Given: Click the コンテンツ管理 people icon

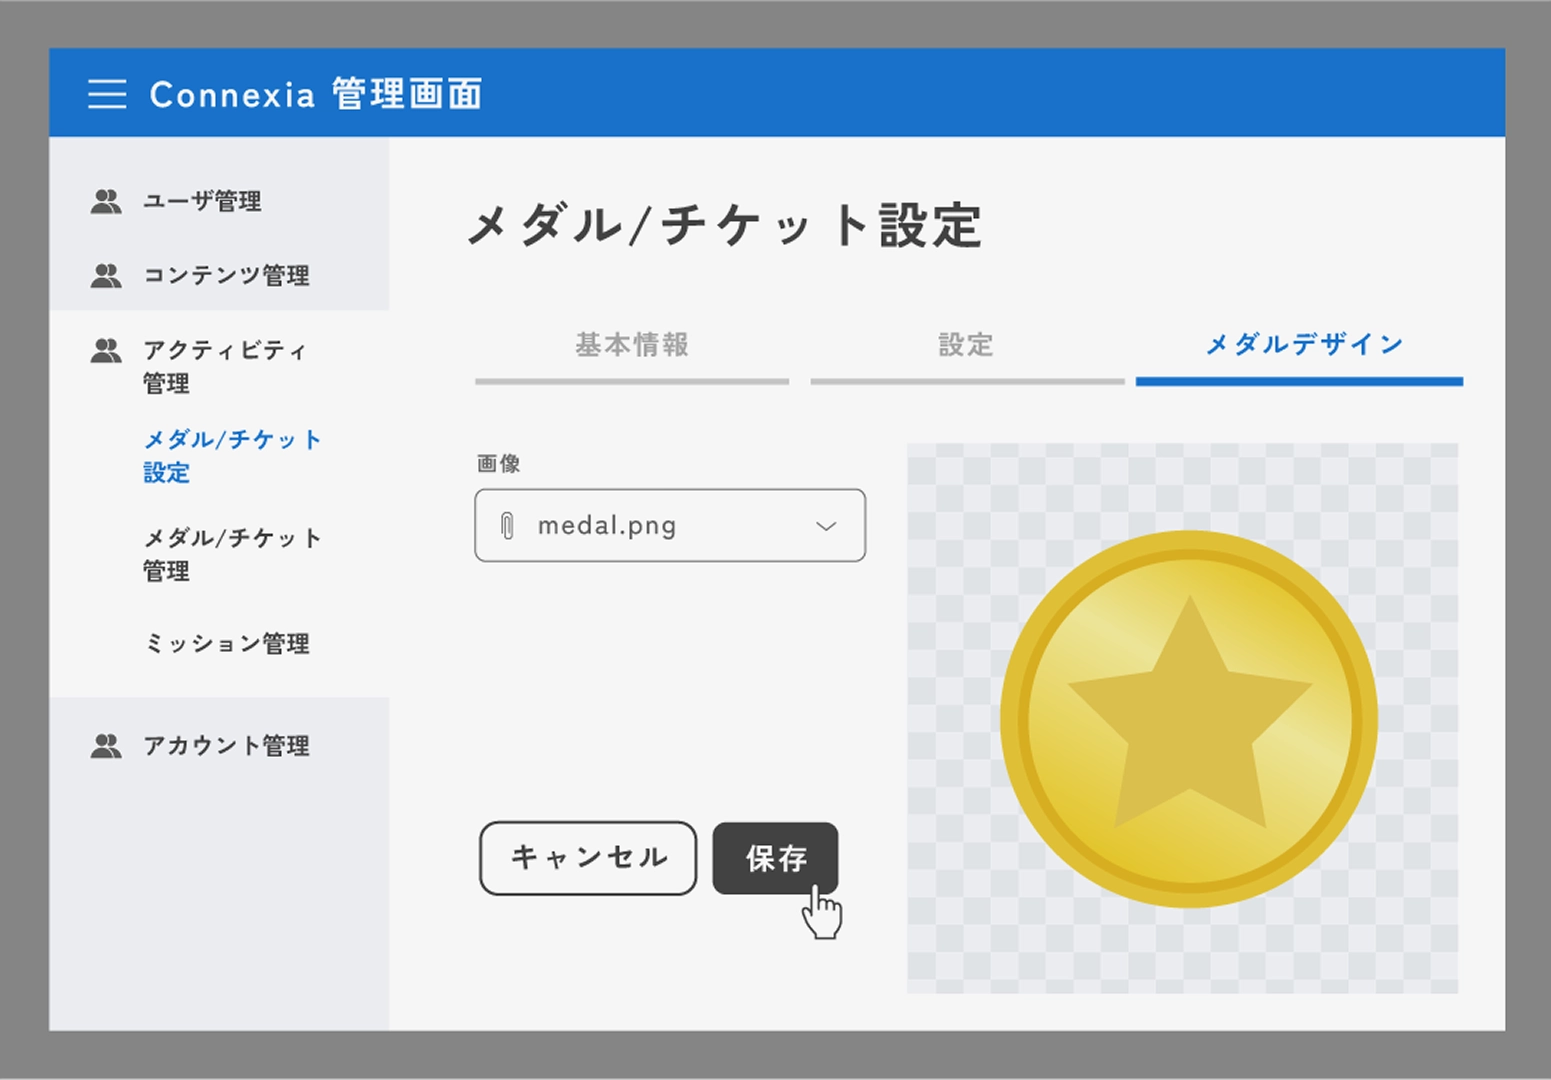Looking at the screenshot, I should click(106, 275).
